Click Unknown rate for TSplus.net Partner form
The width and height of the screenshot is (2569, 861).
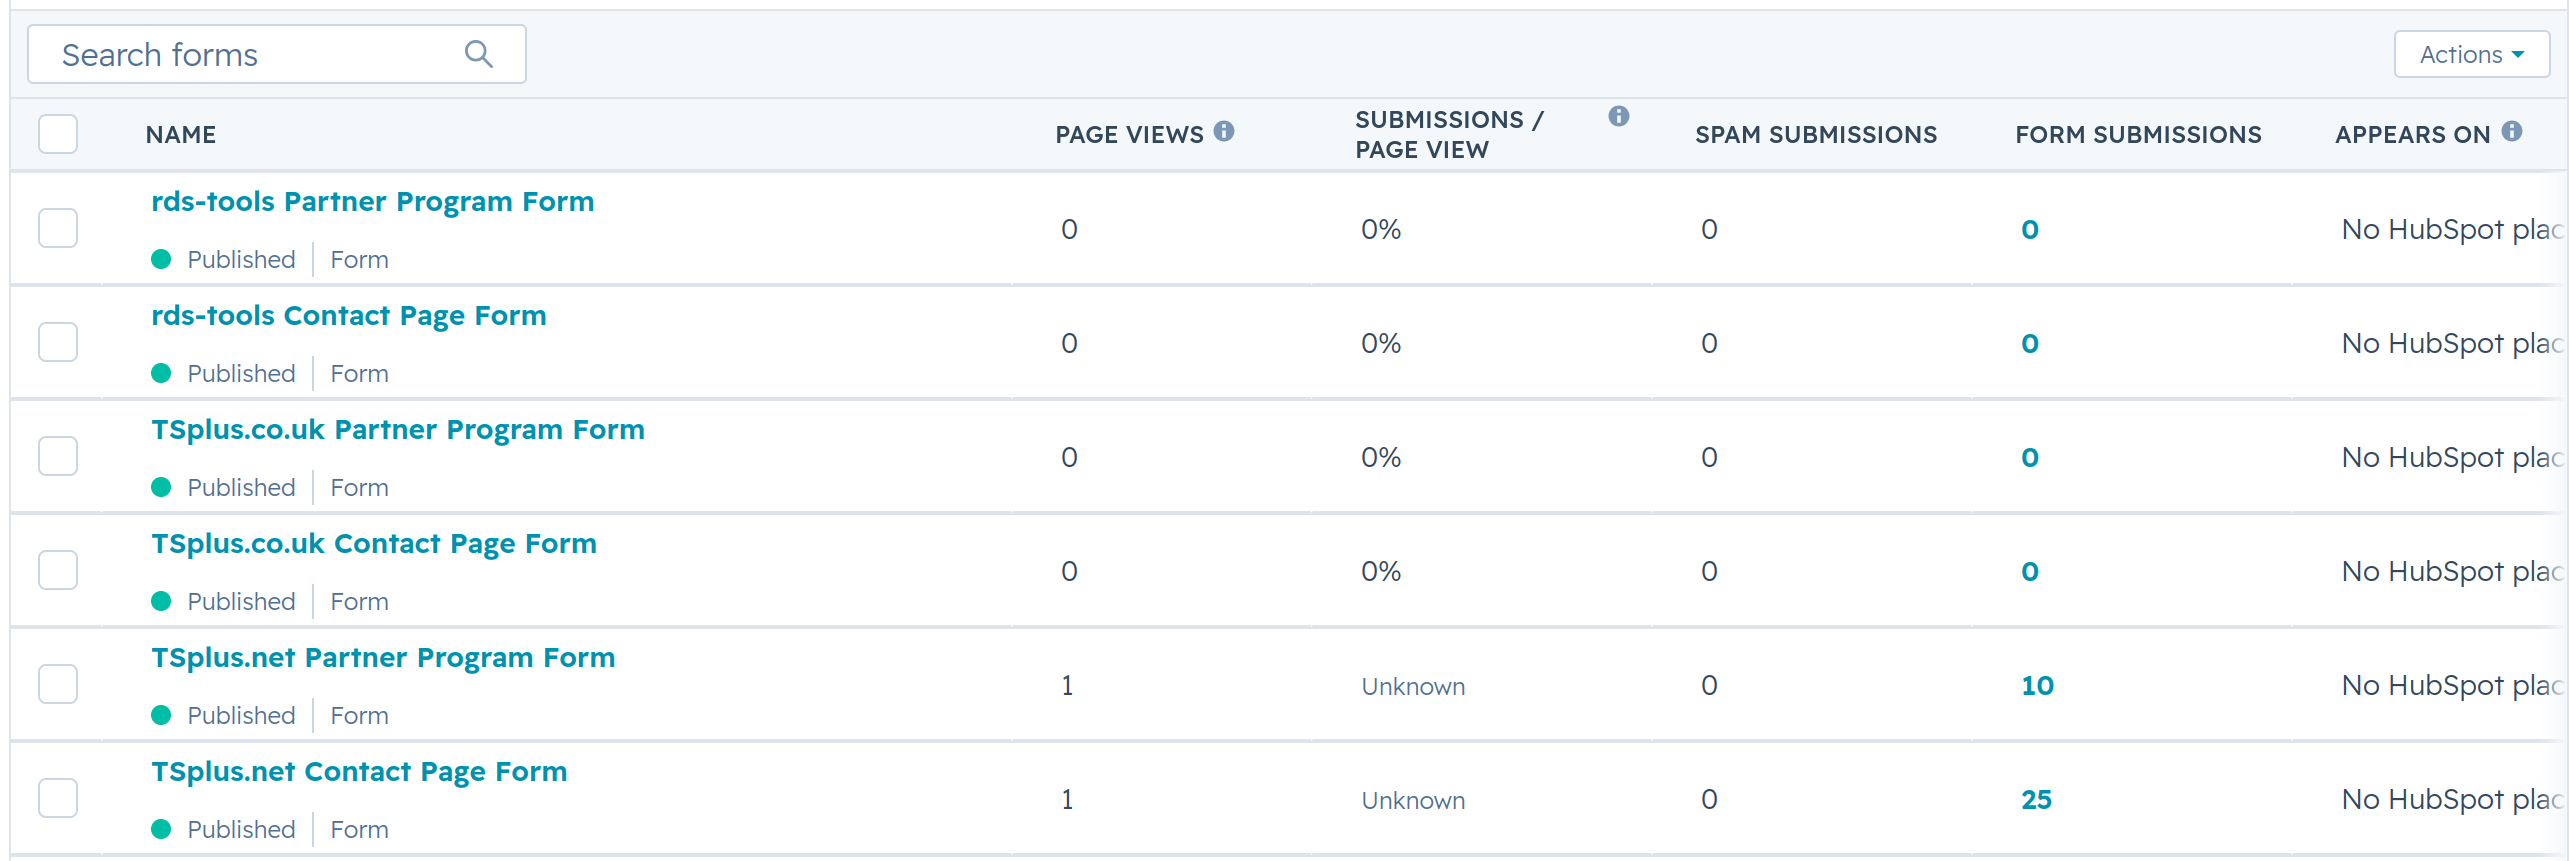point(1413,687)
